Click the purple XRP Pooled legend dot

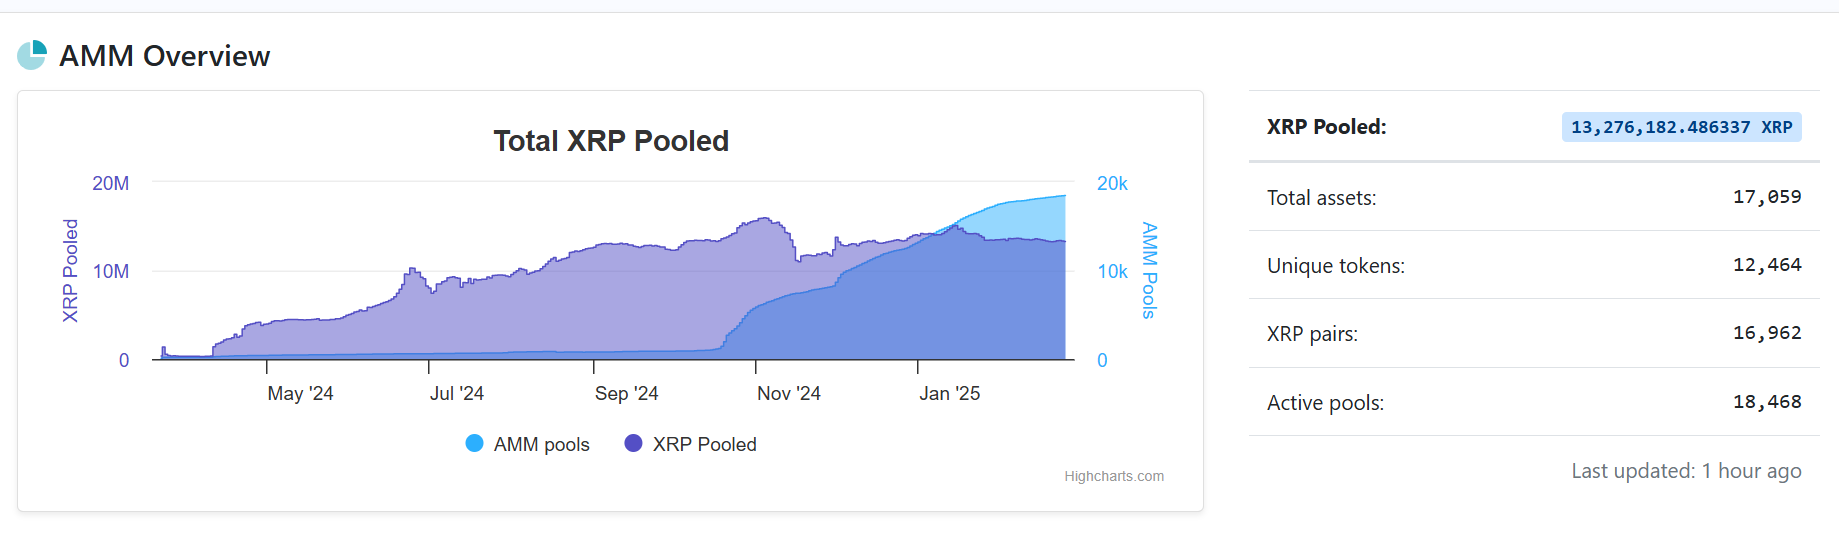click(633, 443)
